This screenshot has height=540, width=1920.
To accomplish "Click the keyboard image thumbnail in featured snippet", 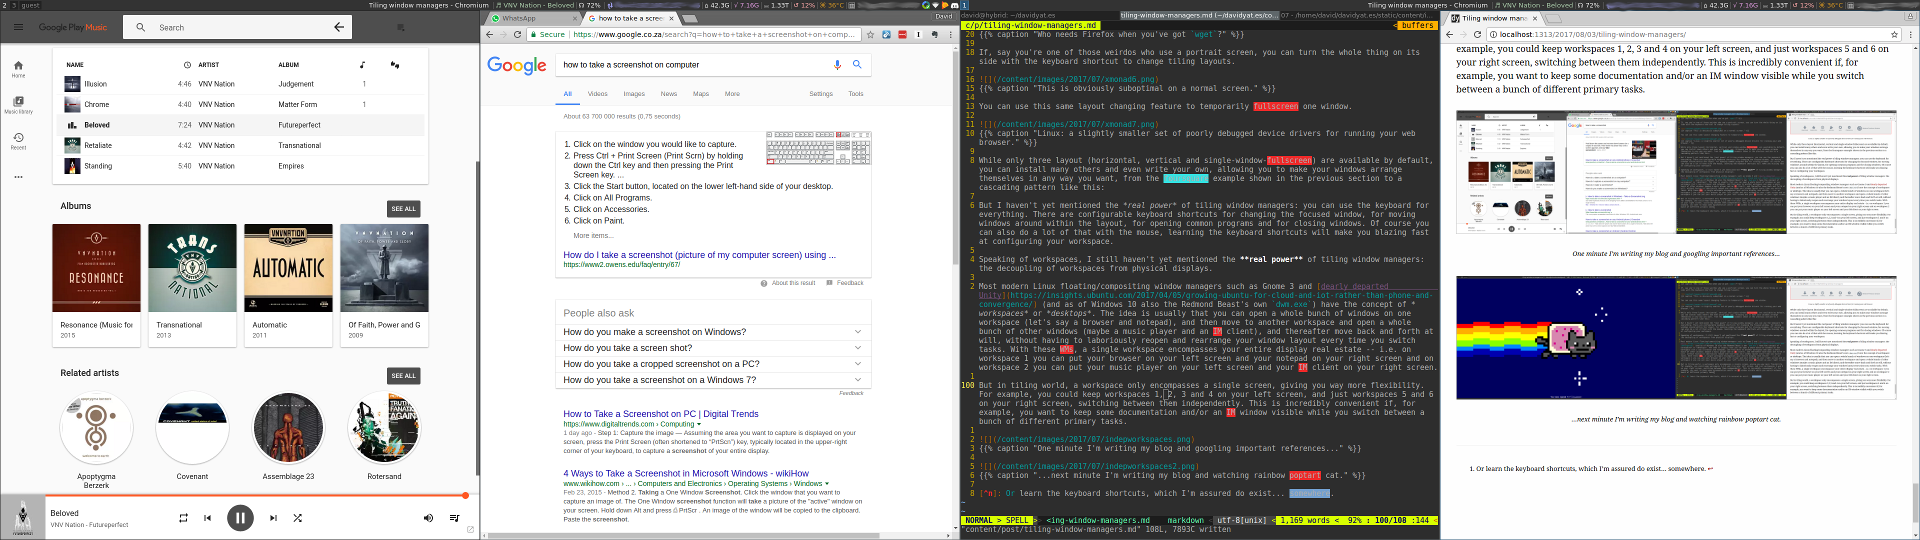I will [x=818, y=148].
